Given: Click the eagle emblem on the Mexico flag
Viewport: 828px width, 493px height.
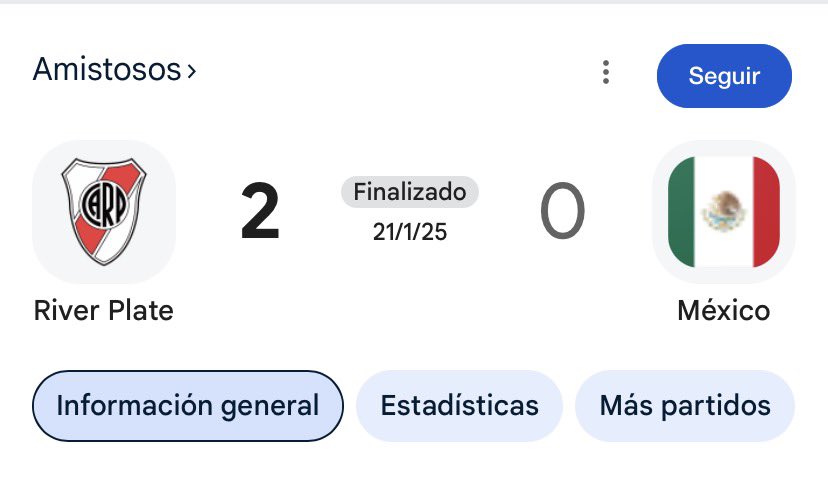Looking at the screenshot, I should 724,211.
